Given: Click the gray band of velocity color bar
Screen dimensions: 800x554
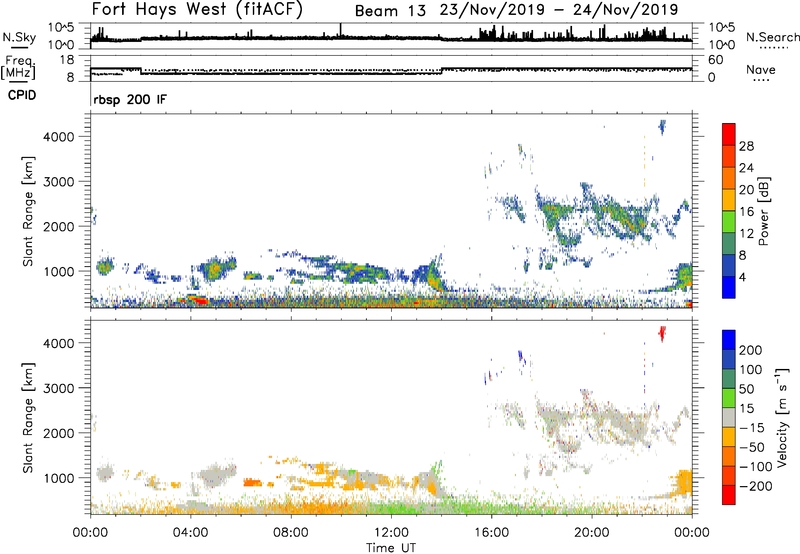Looking at the screenshot, I should click(x=729, y=418).
